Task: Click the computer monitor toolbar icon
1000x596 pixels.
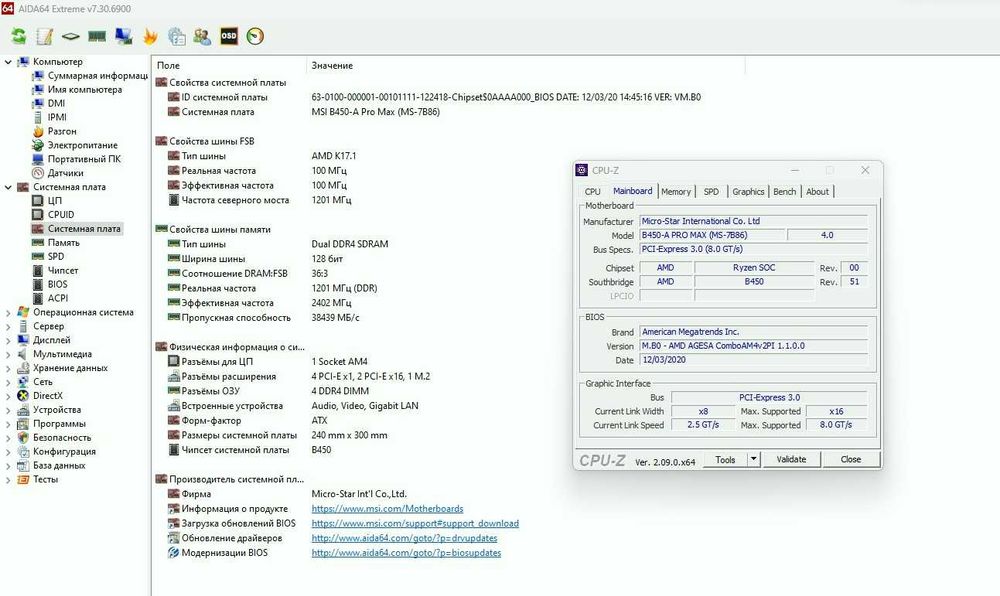Action: pyautogui.click(x=123, y=36)
